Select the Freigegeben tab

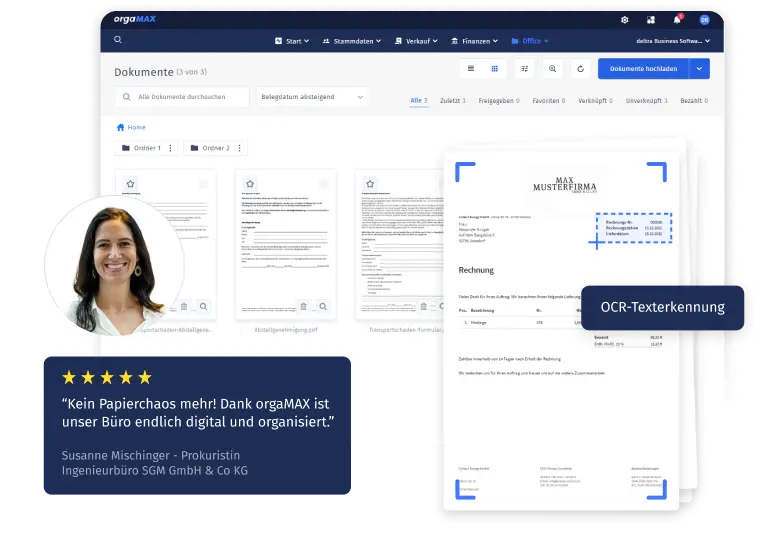coord(499,100)
